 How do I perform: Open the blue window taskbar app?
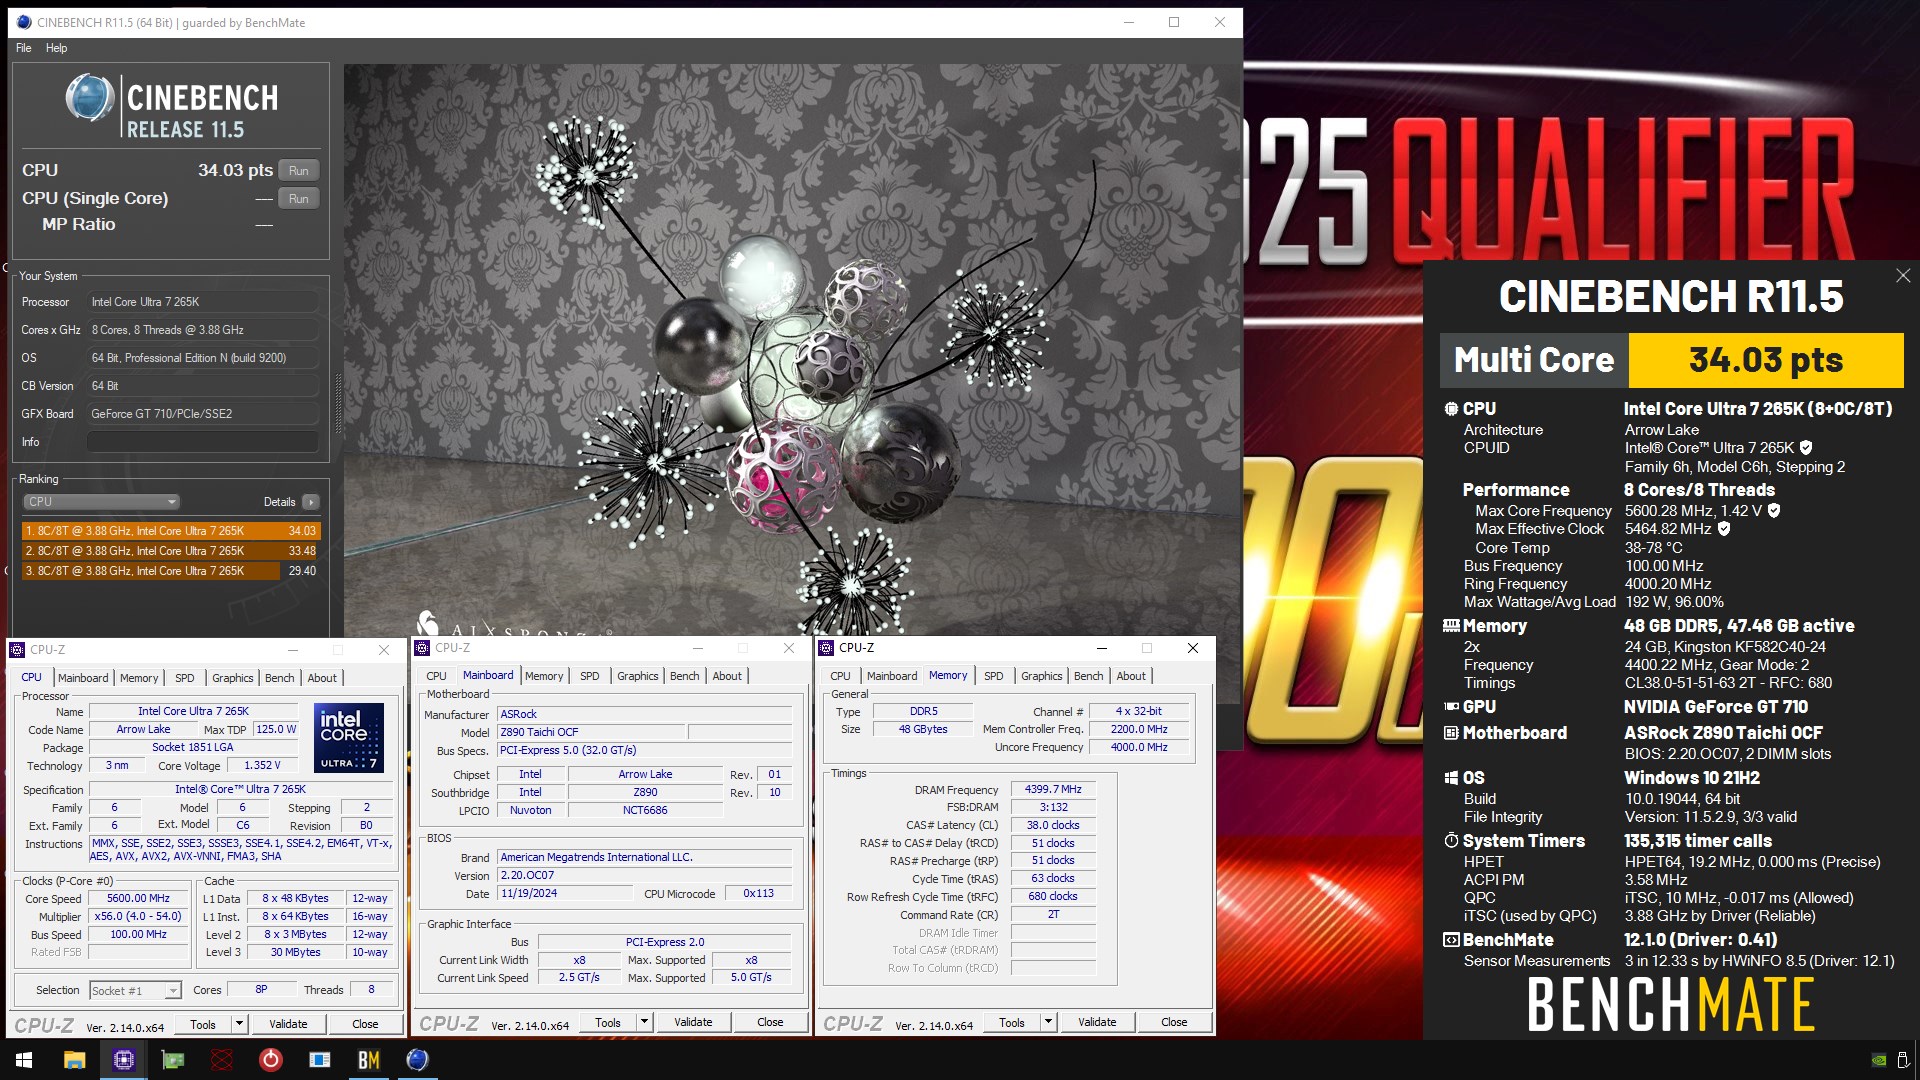pyautogui.click(x=320, y=1060)
